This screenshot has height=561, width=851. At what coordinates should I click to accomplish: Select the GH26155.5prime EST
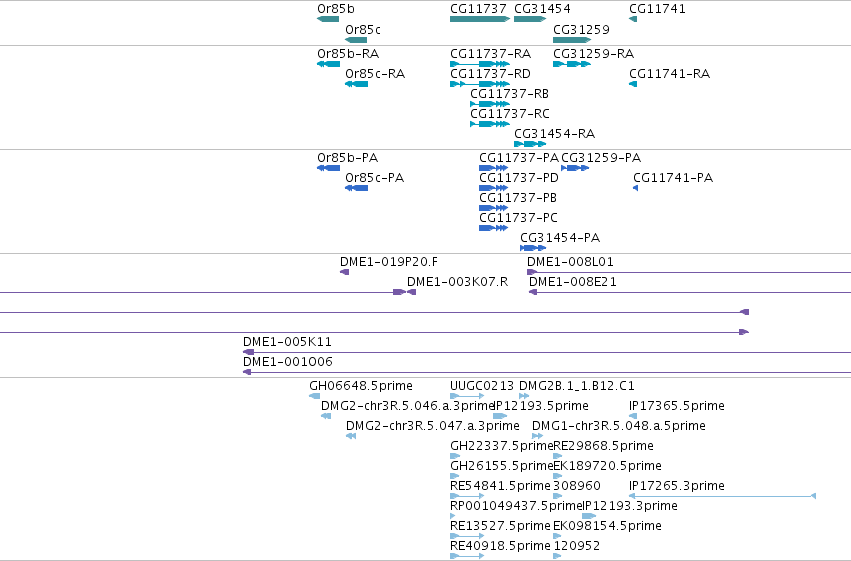pyautogui.click(x=454, y=476)
